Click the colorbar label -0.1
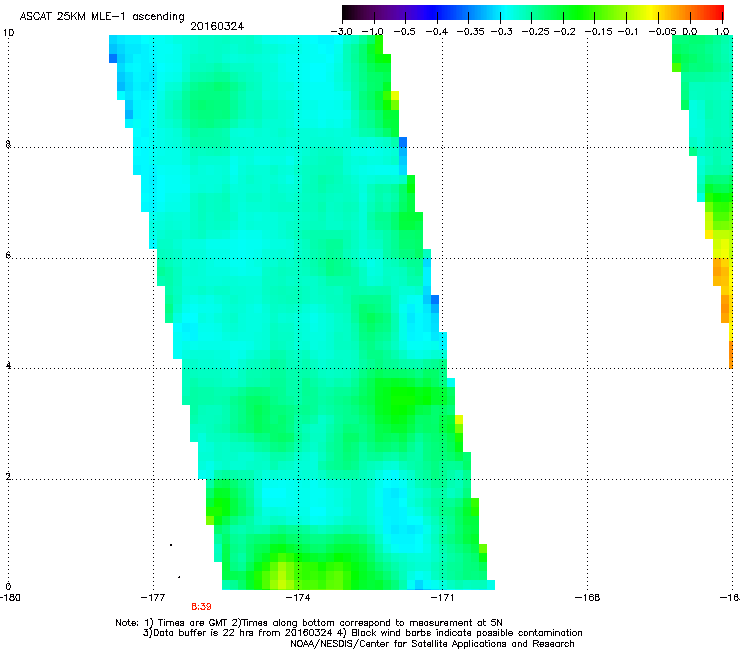Screen dimensions: 740x650 (x=628, y=32)
